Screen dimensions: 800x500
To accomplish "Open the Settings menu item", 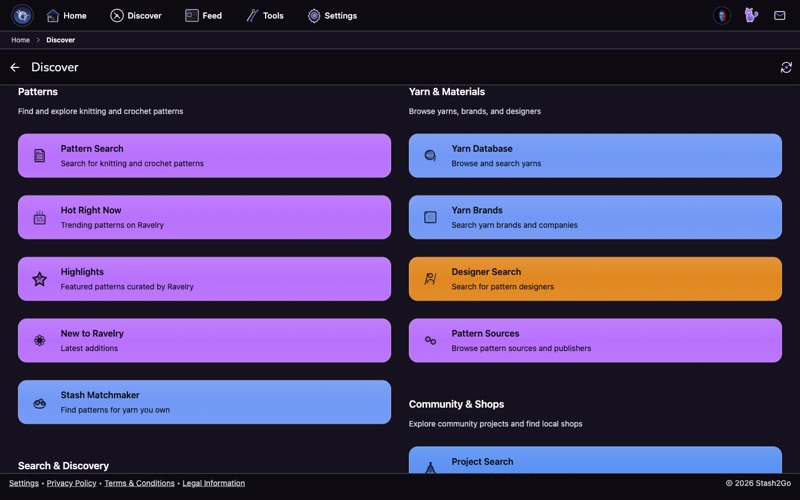I will tap(332, 16).
